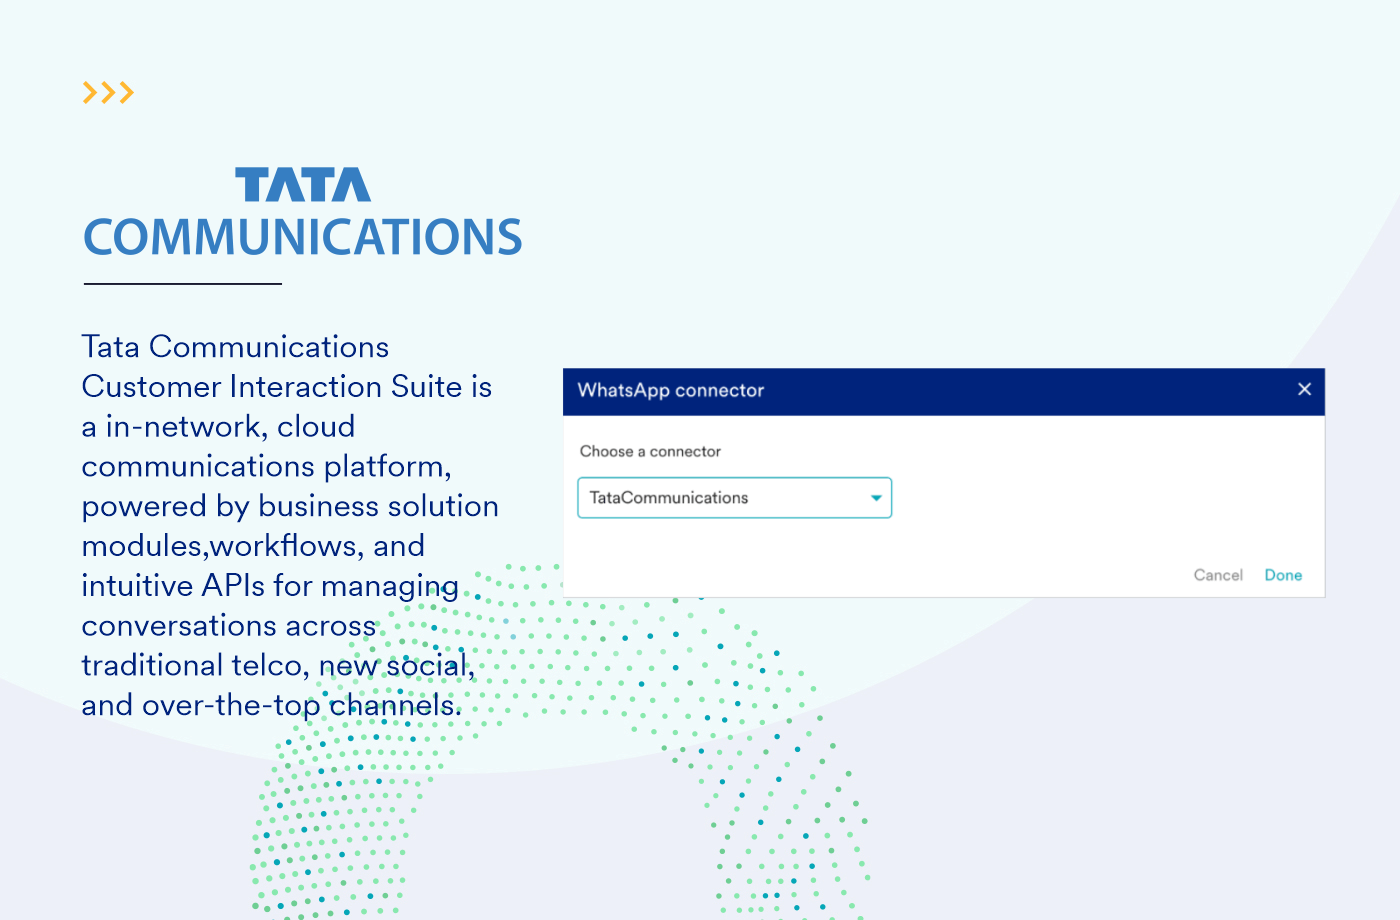This screenshot has width=1400, height=920.
Task: Click the COMMUNICATIONS wordmark in the logo
Action: [x=302, y=238]
